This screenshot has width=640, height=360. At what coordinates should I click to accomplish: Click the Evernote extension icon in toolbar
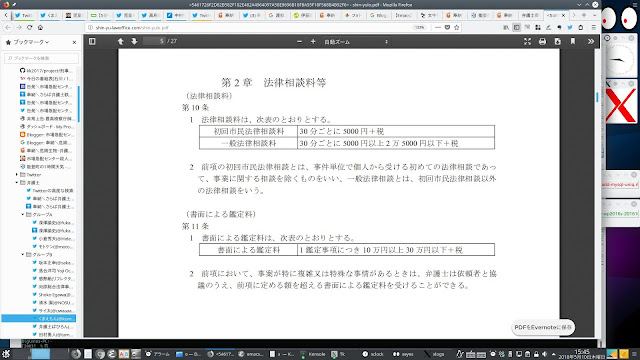(559, 27)
